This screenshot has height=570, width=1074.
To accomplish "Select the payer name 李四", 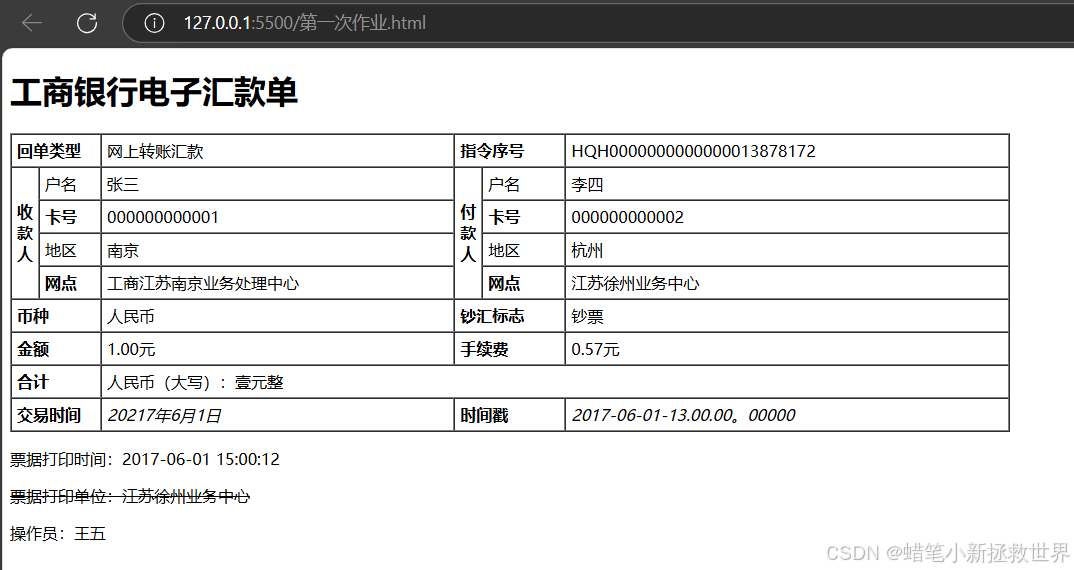I will coord(587,184).
